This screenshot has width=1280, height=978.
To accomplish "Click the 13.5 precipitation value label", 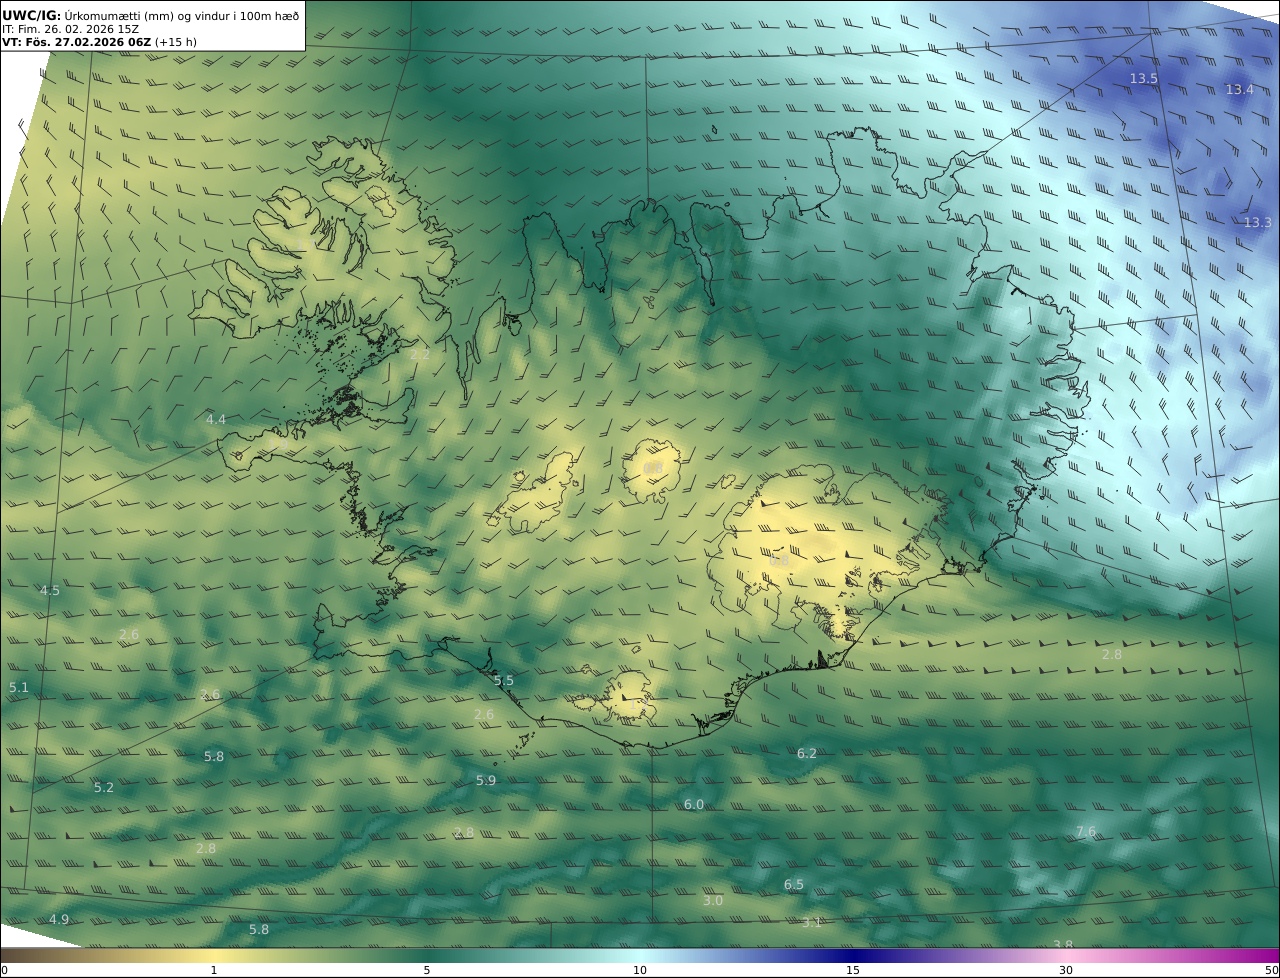I will coord(1144,78).
